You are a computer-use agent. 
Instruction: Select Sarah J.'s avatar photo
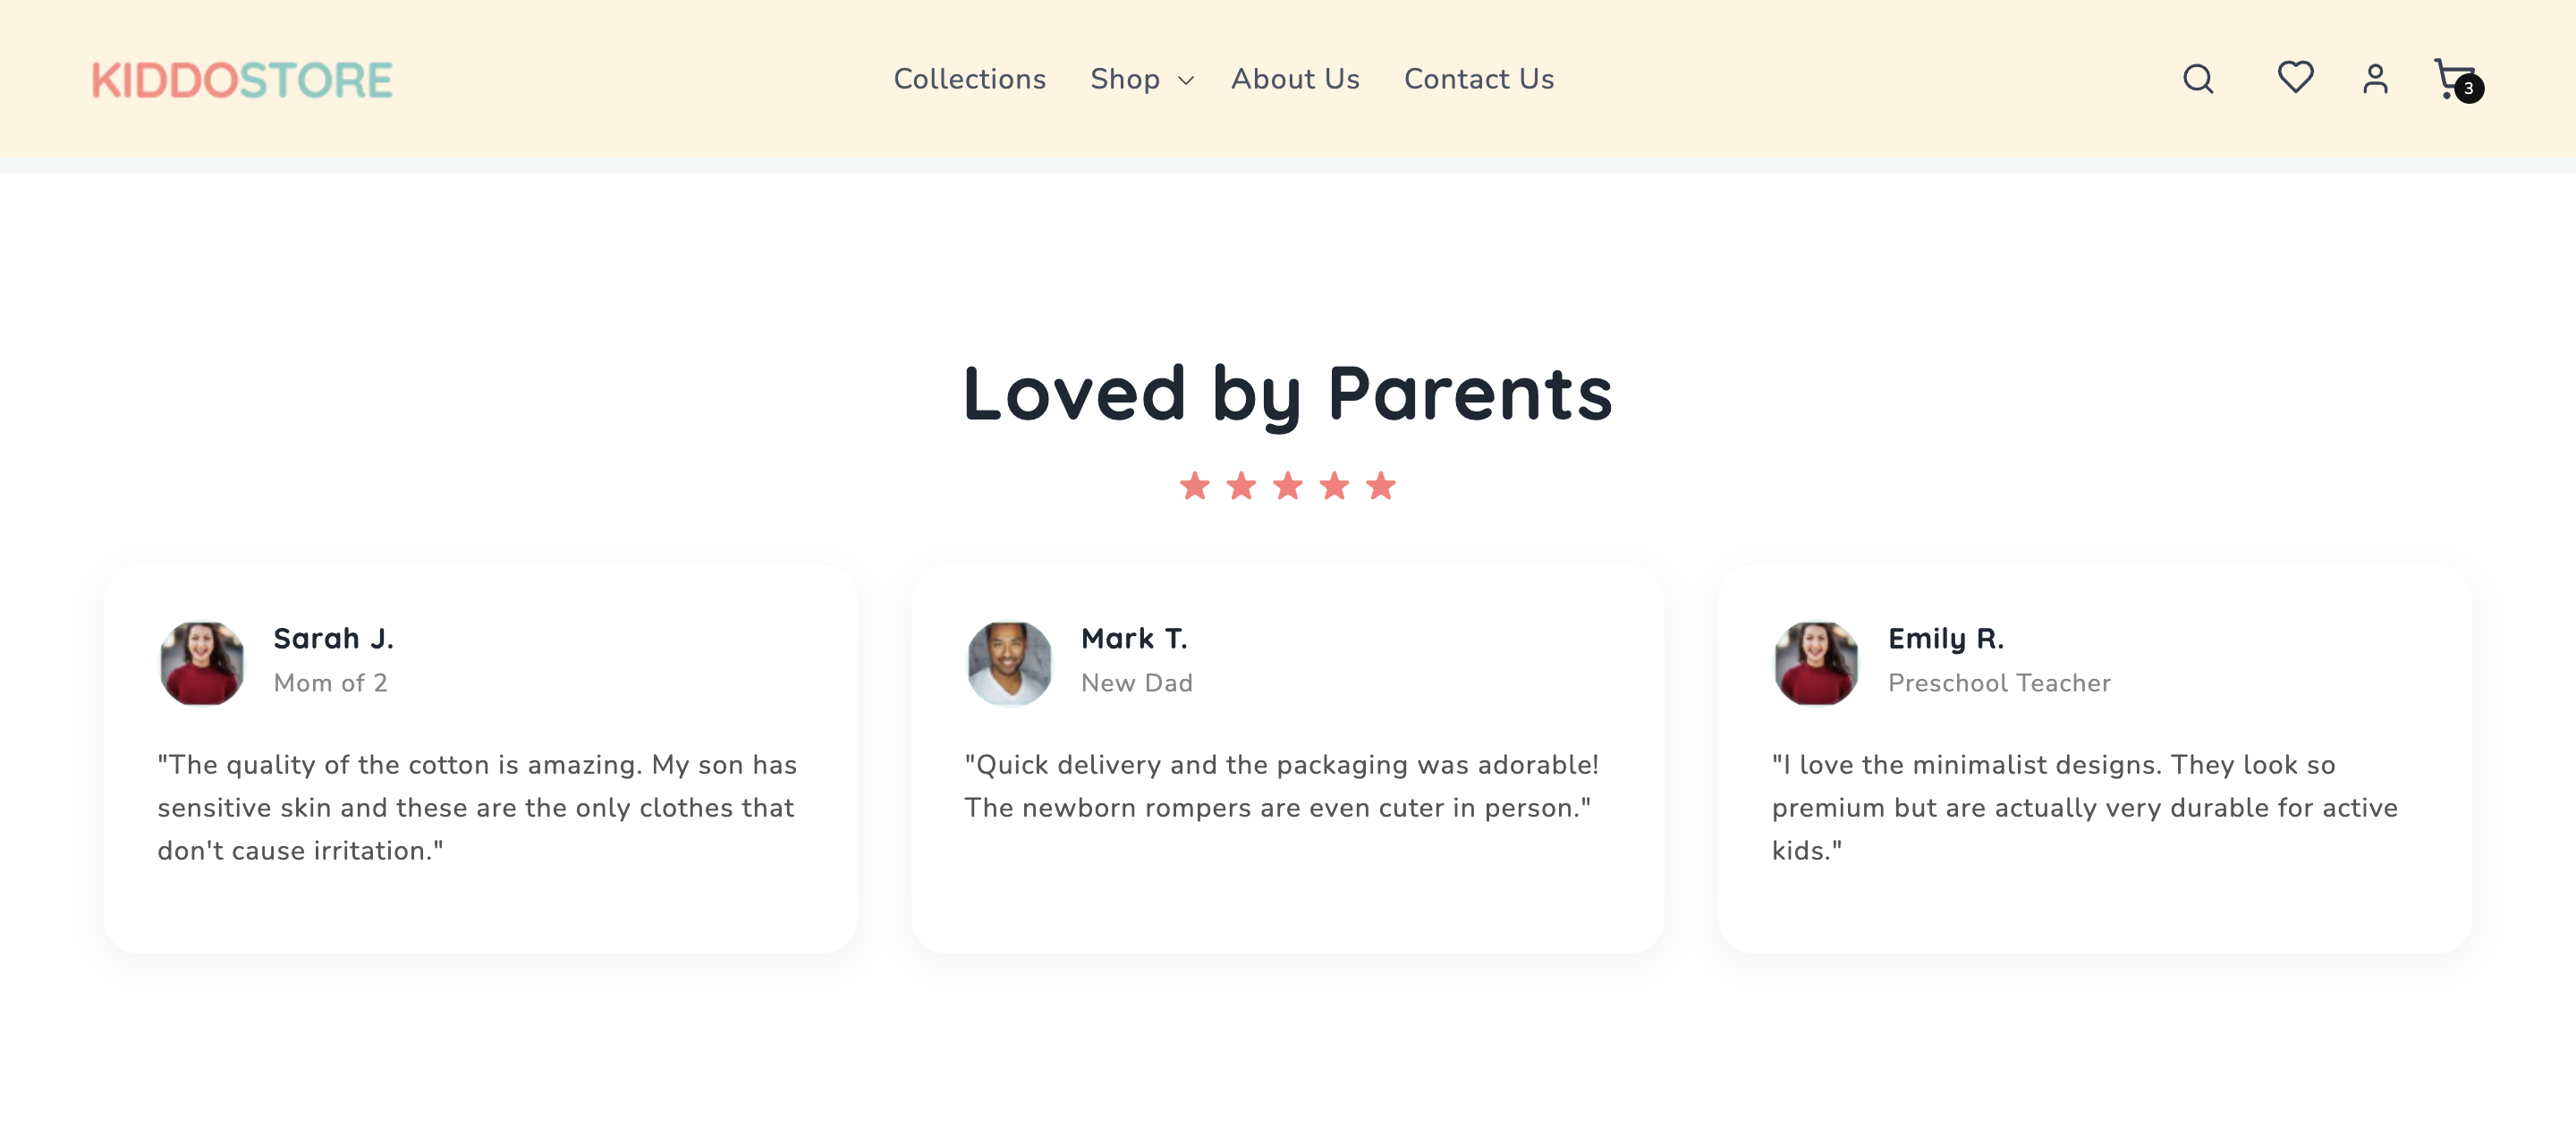[x=202, y=664]
